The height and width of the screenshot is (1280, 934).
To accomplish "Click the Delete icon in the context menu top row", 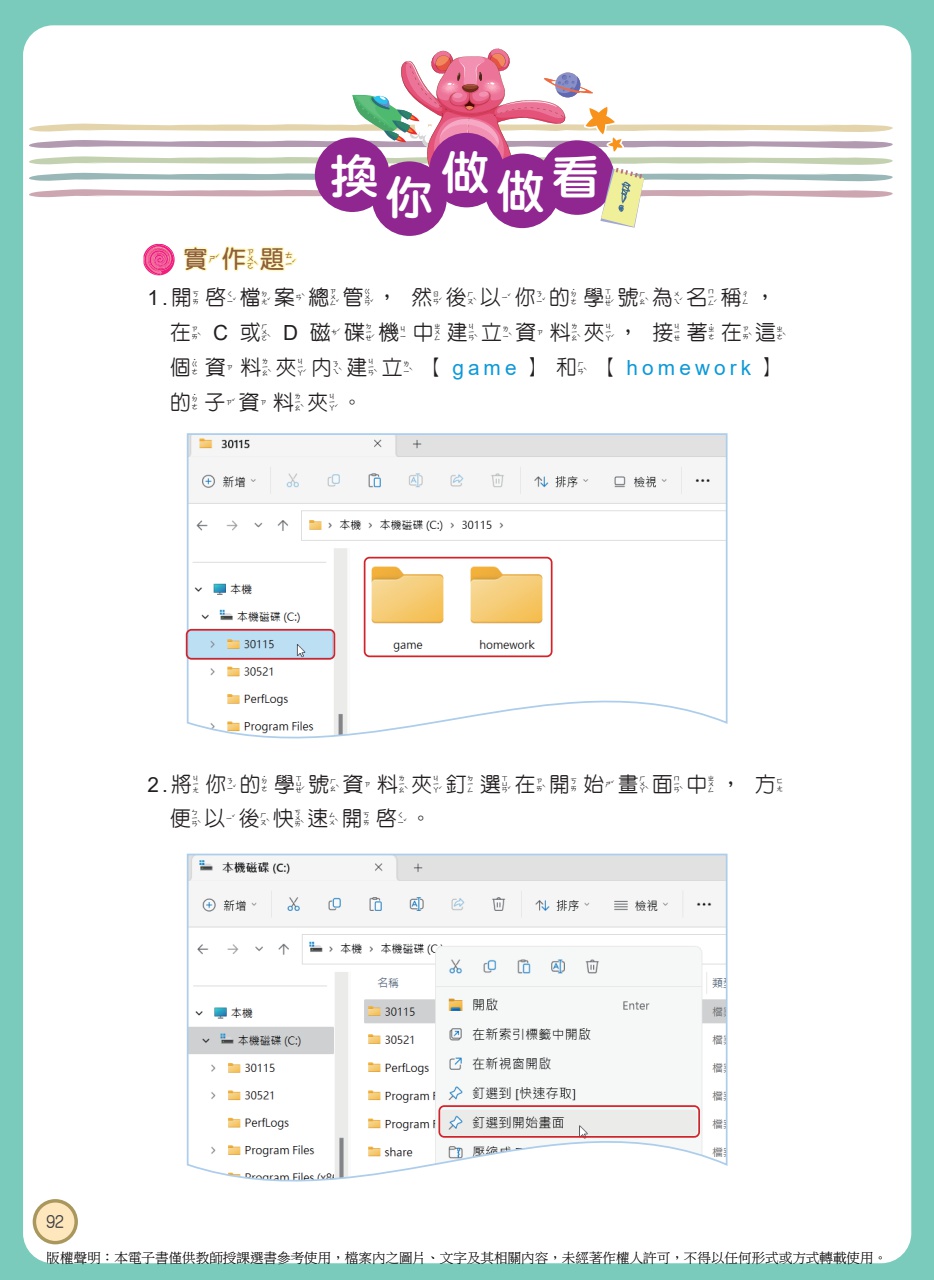I will coord(592,966).
